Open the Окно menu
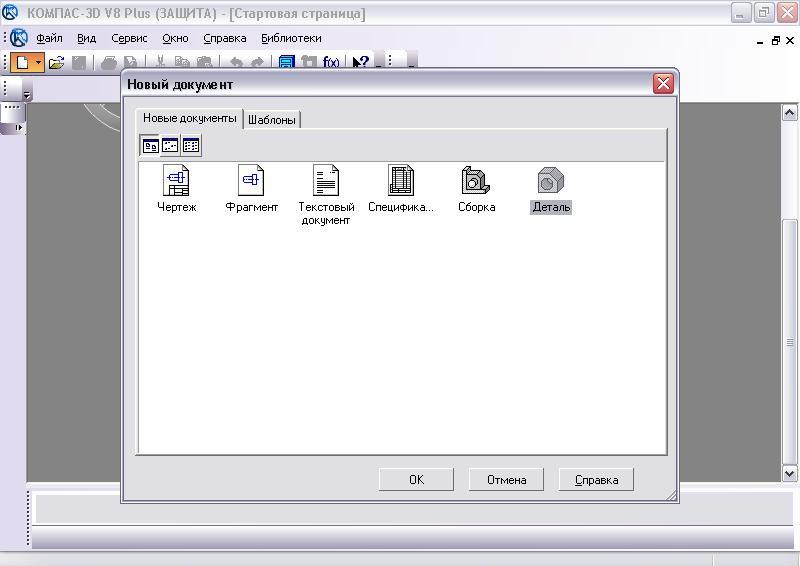 pos(175,38)
